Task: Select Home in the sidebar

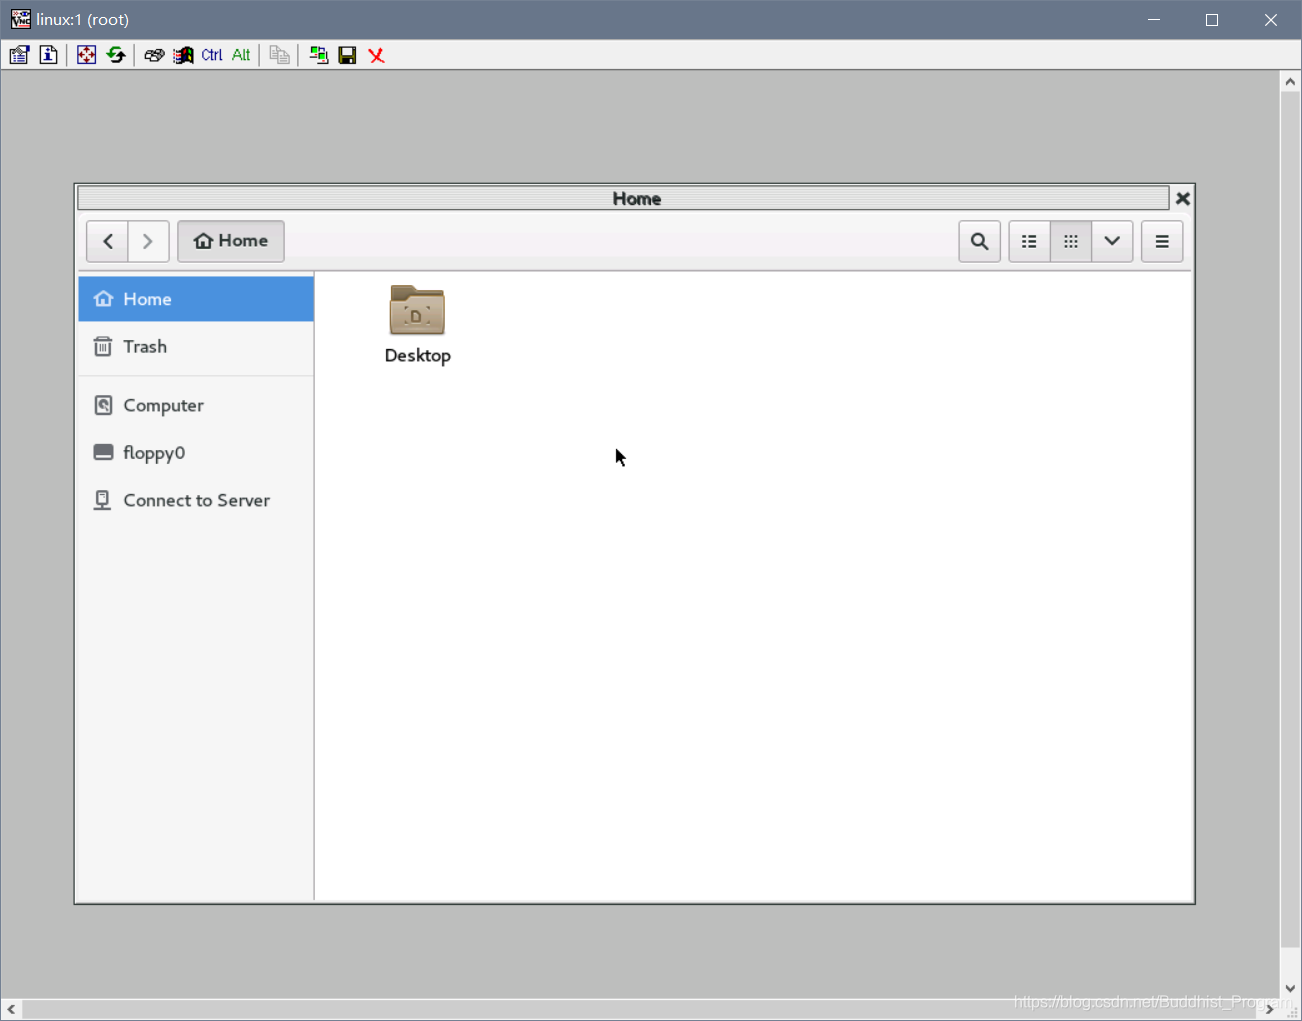Action: pyautogui.click(x=196, y=299)
